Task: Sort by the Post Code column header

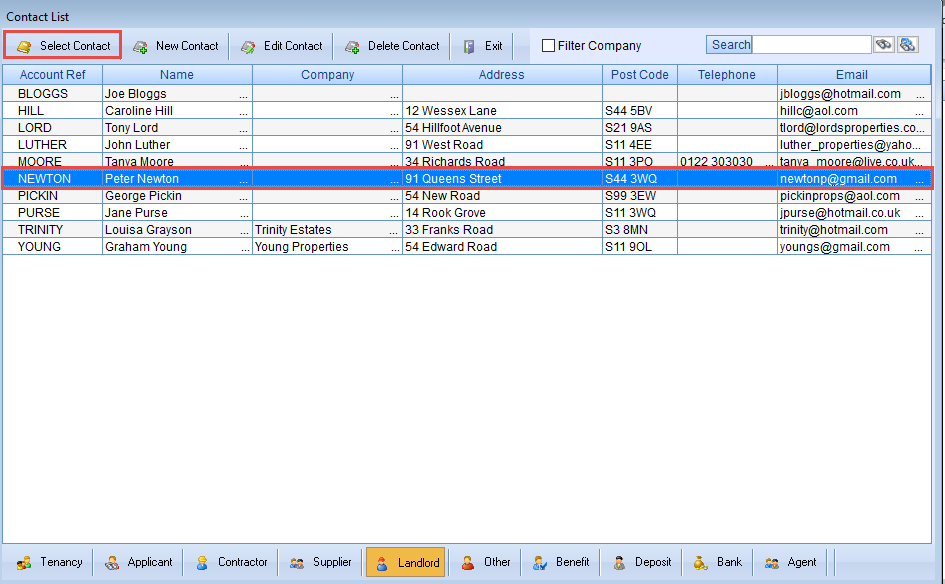Action: click(x=639, y=75)
